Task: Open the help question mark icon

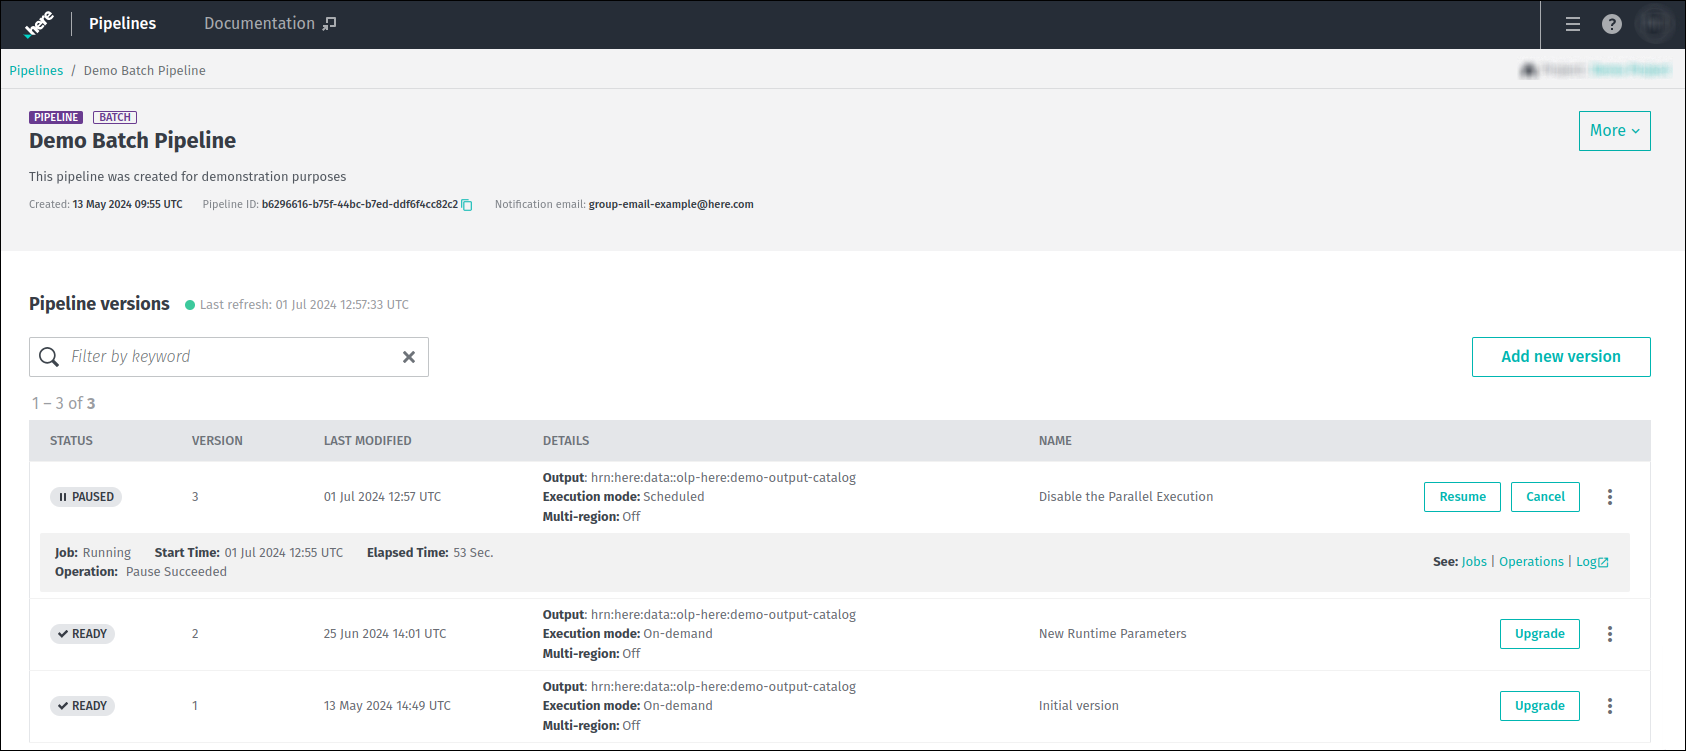Action: coord(1612,24)
